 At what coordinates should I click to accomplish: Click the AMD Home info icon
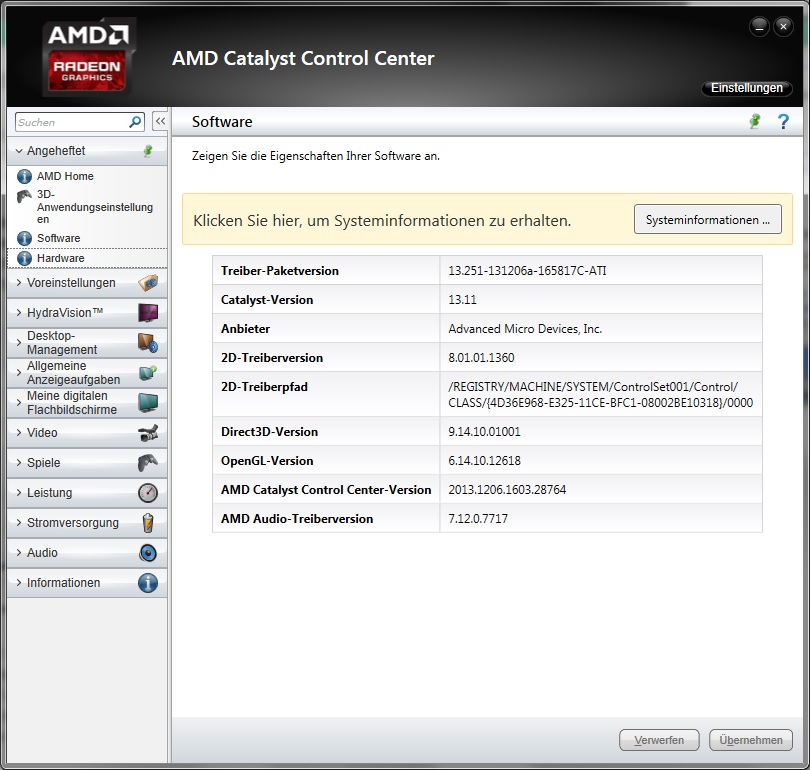click(x=24, y=176)
